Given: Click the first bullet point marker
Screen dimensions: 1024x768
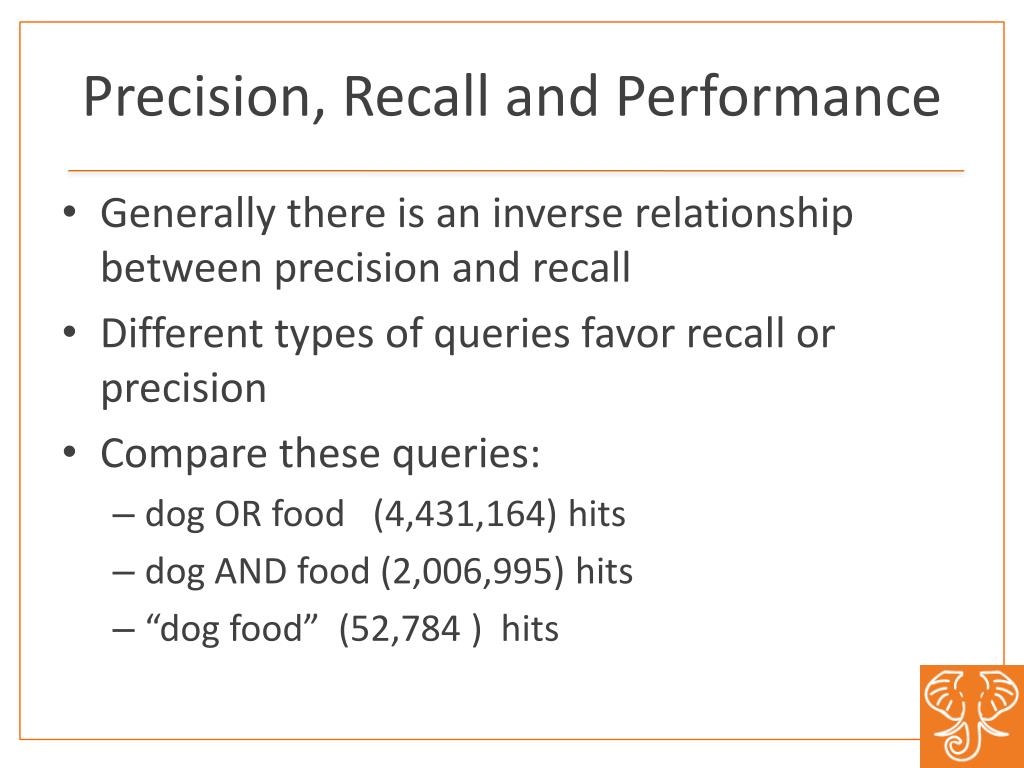Looking at the screenshot, I should [x=70, y=212].
